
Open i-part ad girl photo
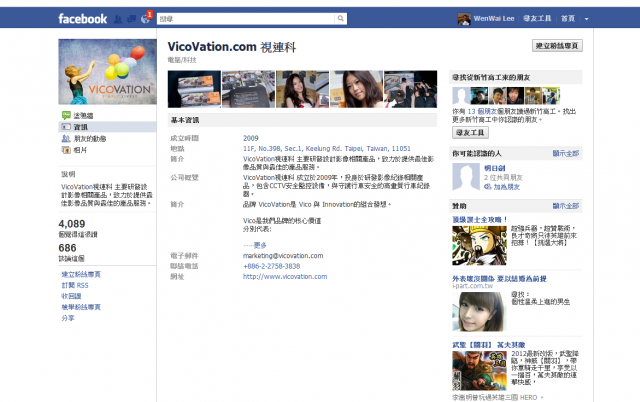[479, 312]
